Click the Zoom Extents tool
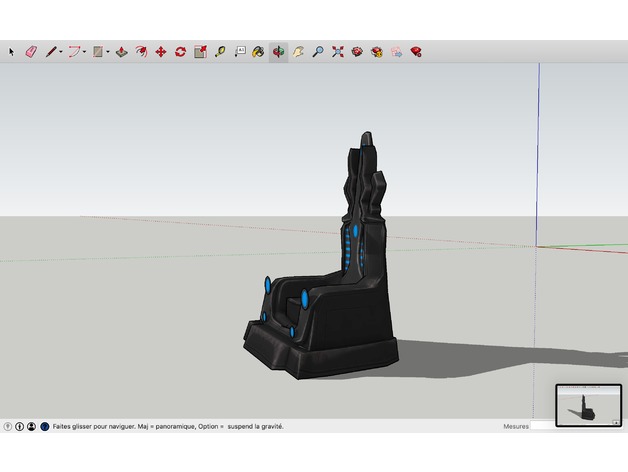 tap(337, 51)
